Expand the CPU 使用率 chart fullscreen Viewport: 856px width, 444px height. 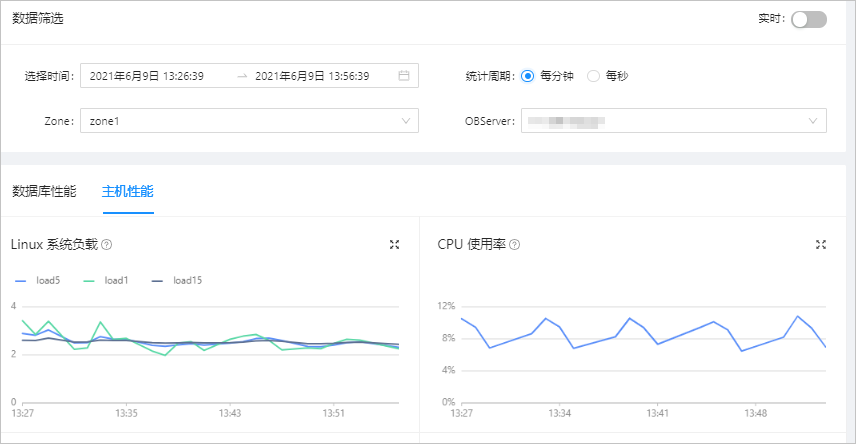click(821, 245)
